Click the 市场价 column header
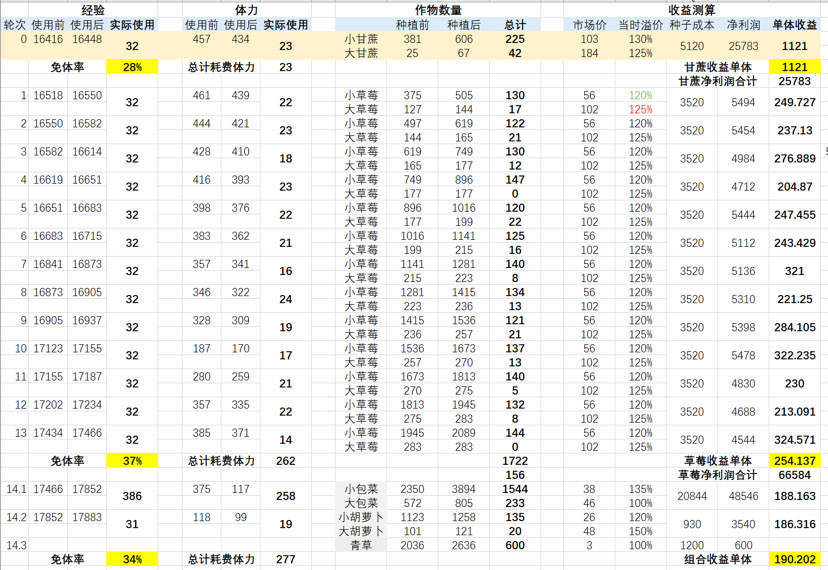This screenshot has width=828, height=570. [x=589, y=25]
